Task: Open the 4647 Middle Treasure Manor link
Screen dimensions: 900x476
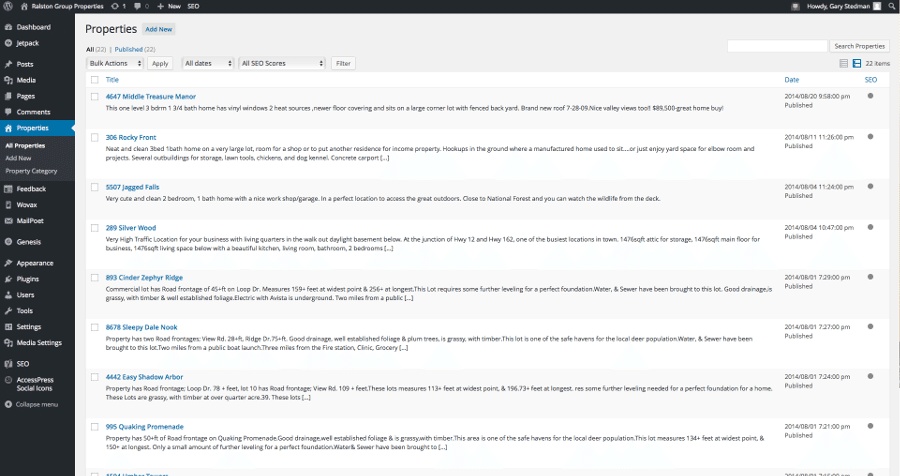Action: coord(150,96)
